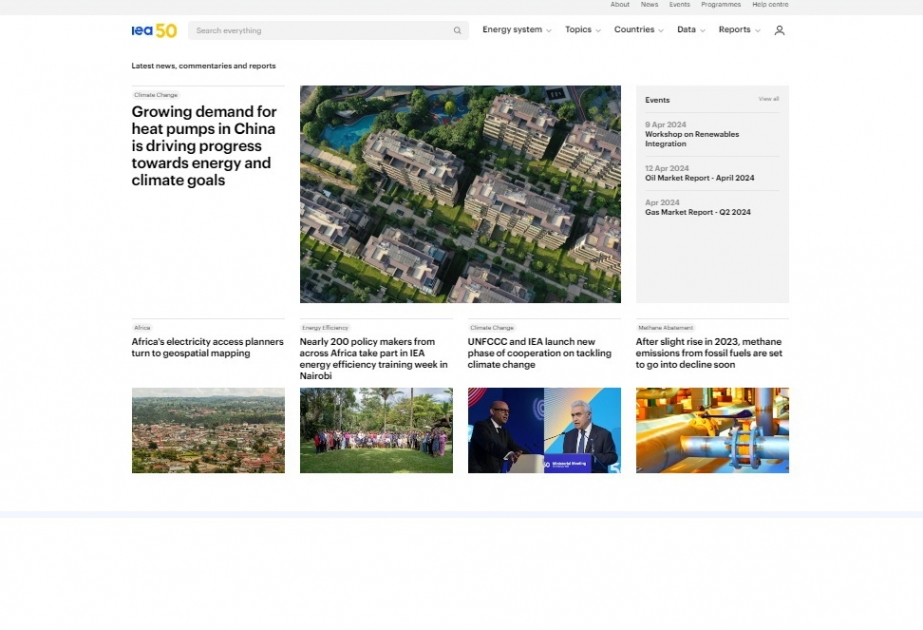Image resolution: width=923 pixels, height=630 pixels.
Task: Click the aerial buildings feature image
Action: tap(460, 194)
